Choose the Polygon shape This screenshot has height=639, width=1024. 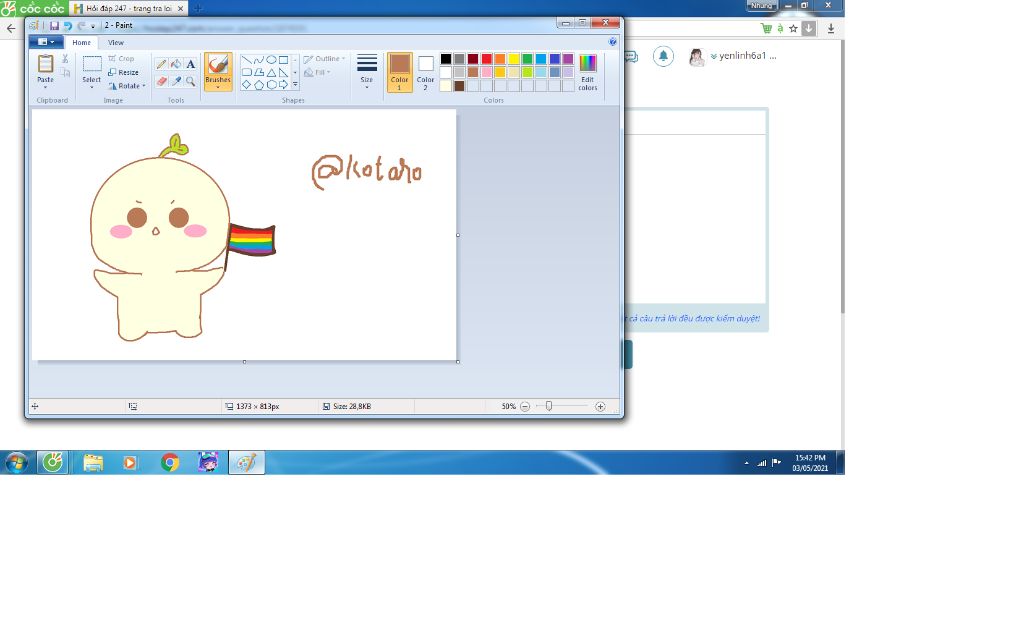(x=259, y=72)
